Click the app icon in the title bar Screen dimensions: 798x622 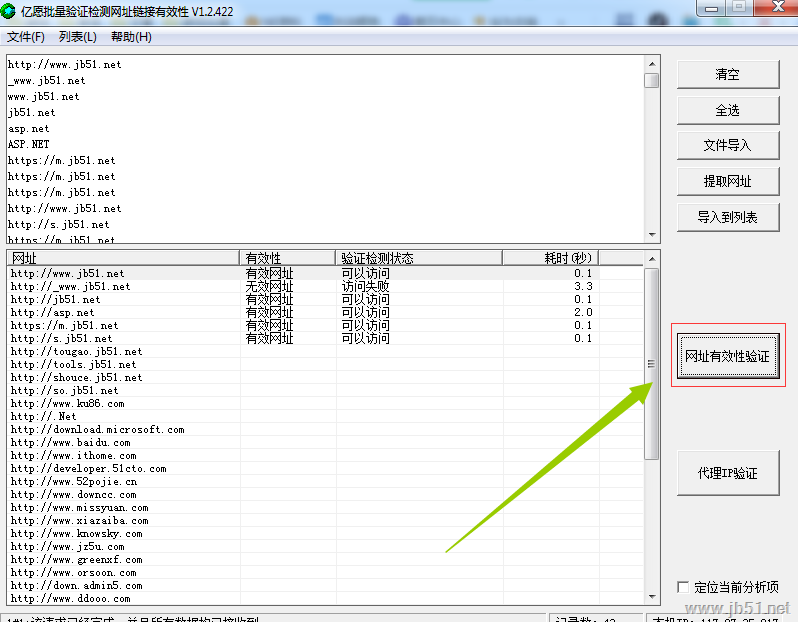8,11
